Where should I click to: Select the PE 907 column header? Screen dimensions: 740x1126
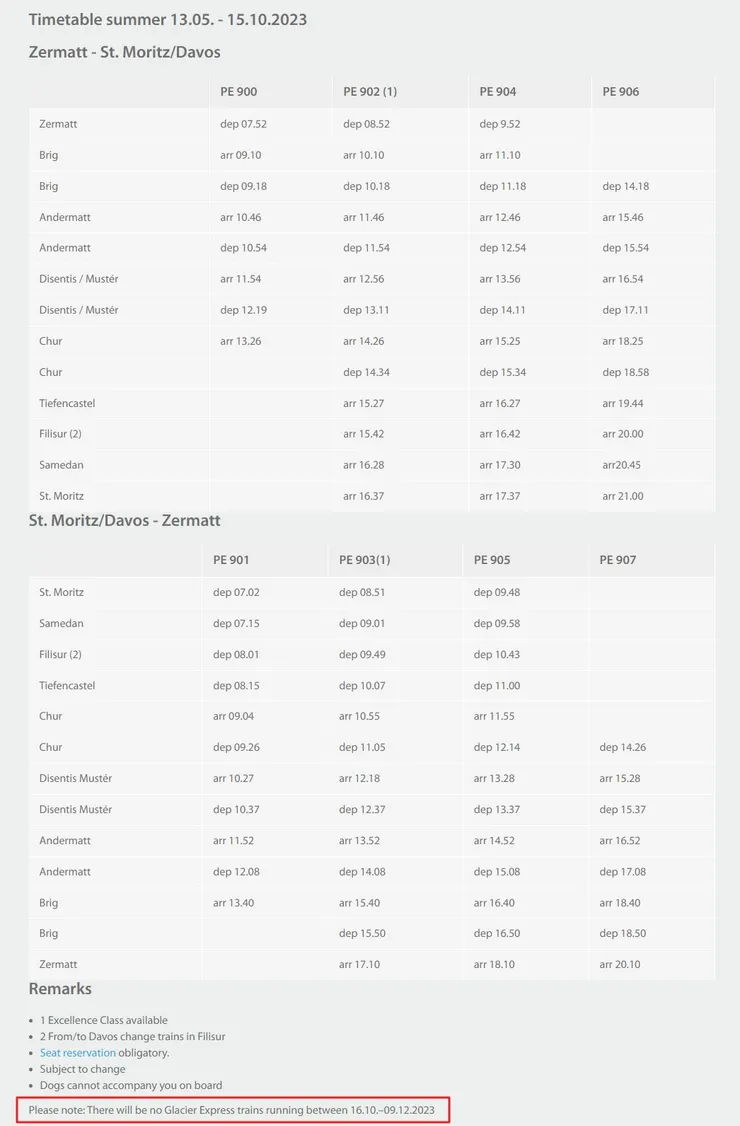tap(618, 560)
